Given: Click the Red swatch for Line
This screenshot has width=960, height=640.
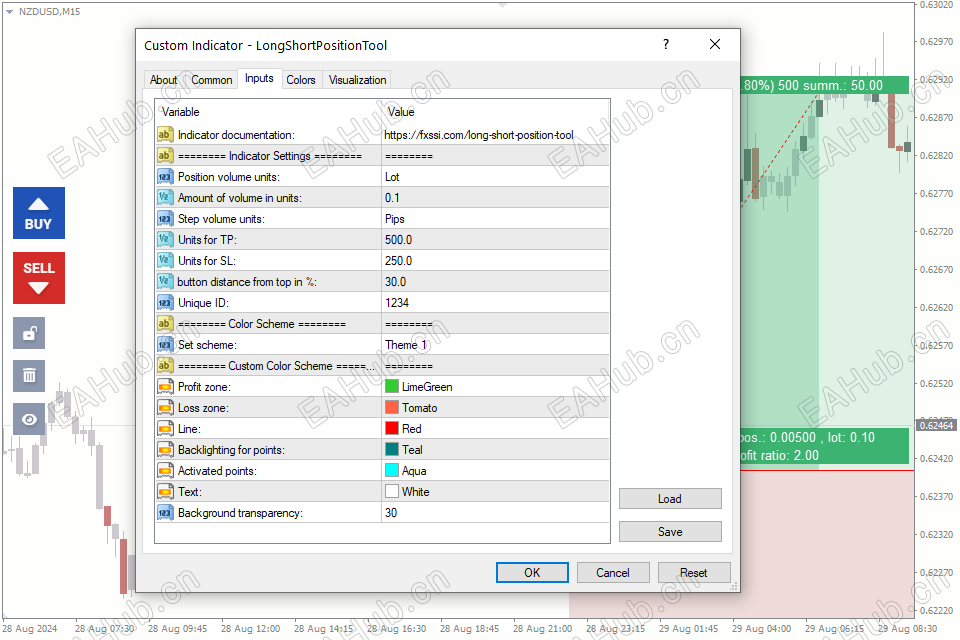Looking at the screenshot, I should (x=392, y=428).
